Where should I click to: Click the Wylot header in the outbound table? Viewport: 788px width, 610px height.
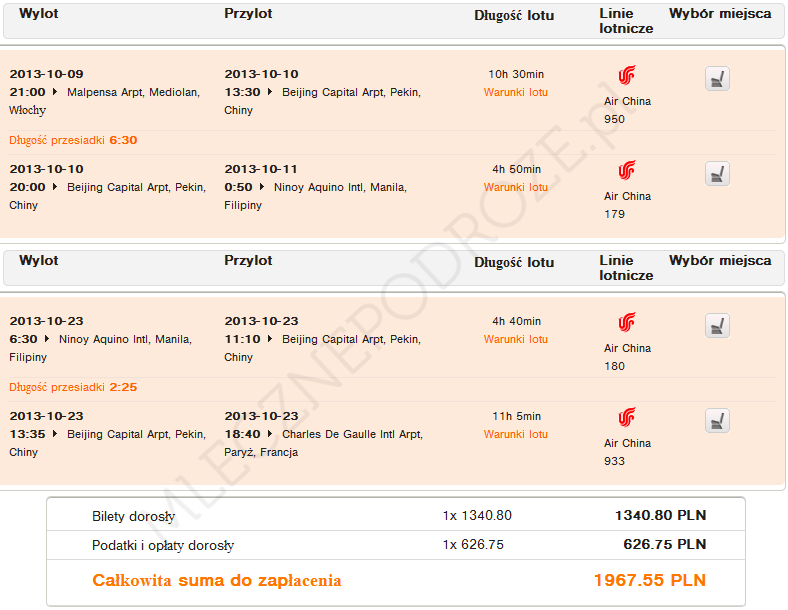pos(38,14)
